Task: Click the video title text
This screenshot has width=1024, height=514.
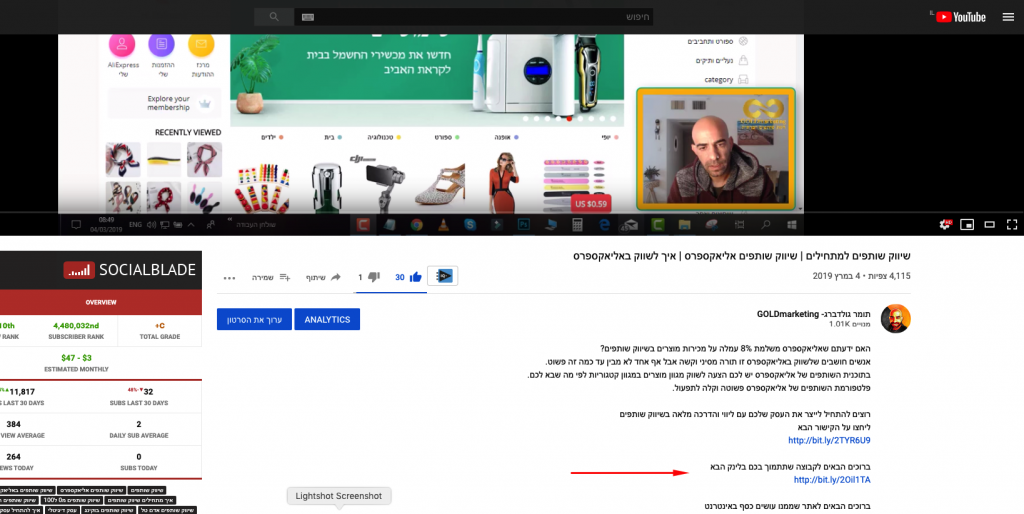Action: pyautogui.click(x=742, y=256)
